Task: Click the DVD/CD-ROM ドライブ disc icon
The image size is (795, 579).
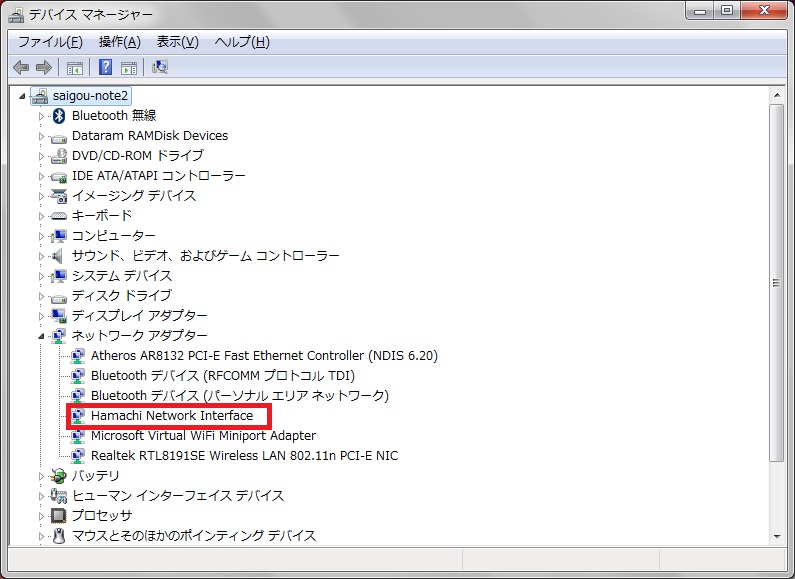Action: pyautogui.click(x=59, y=156)
